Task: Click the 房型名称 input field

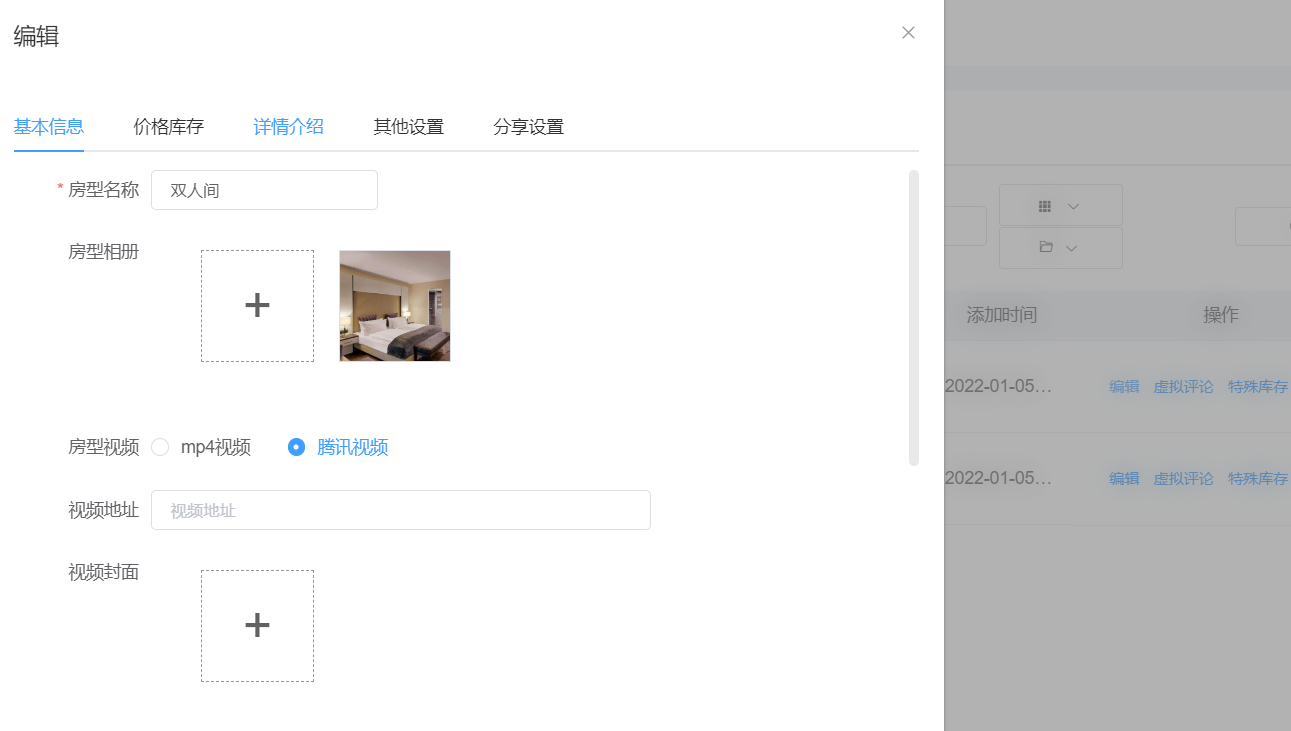Action: [264, 190]
